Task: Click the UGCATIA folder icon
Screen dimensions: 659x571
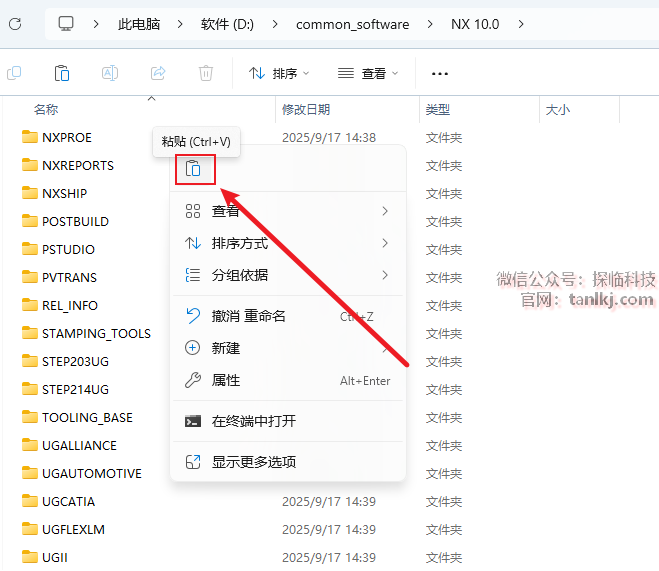Action: pyautogui.click(x=29, y=501)
